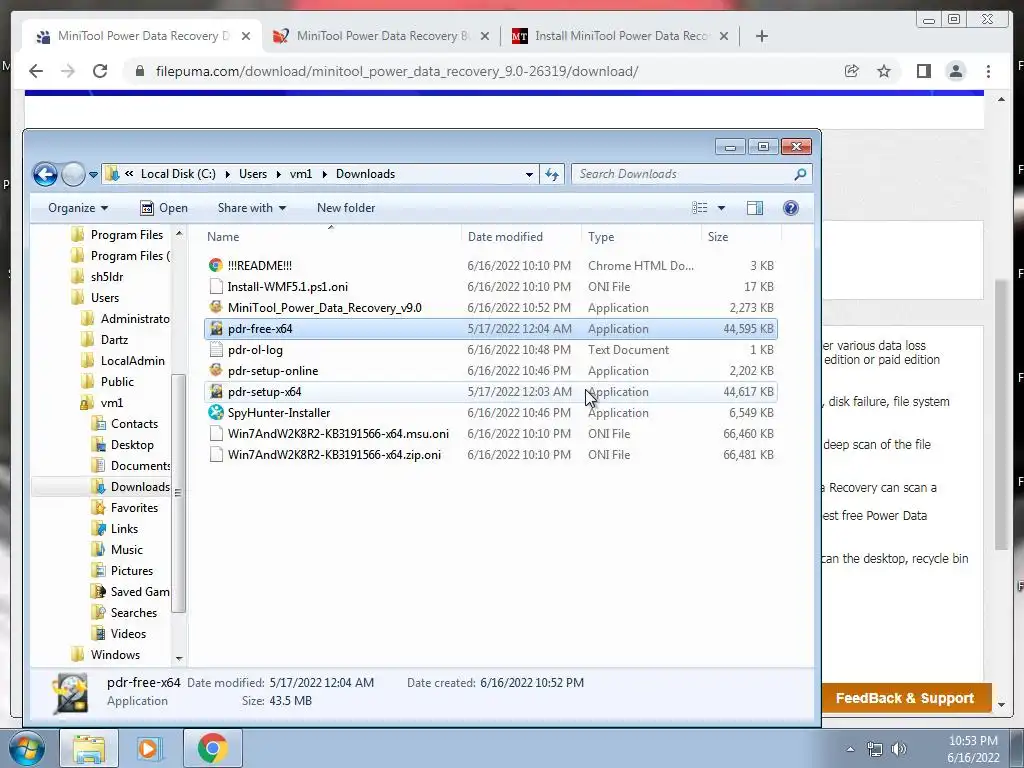This screenshot has width=1024, height=768.
Task: Click the Search Downloads field
Action: coord(692,174)
